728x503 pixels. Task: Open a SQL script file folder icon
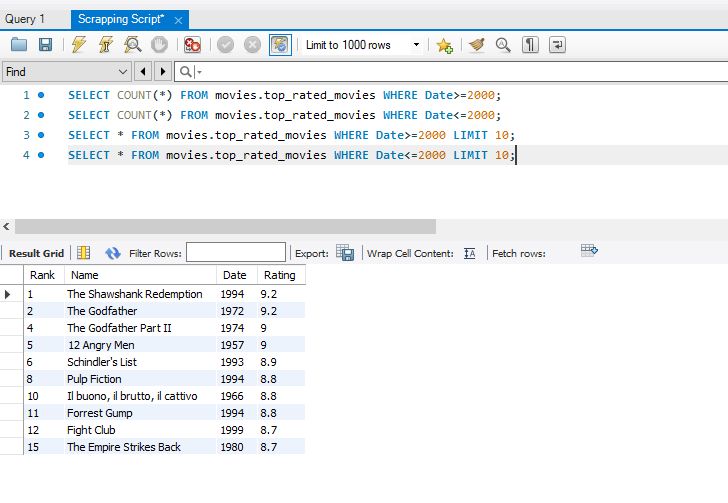(19, 45)
